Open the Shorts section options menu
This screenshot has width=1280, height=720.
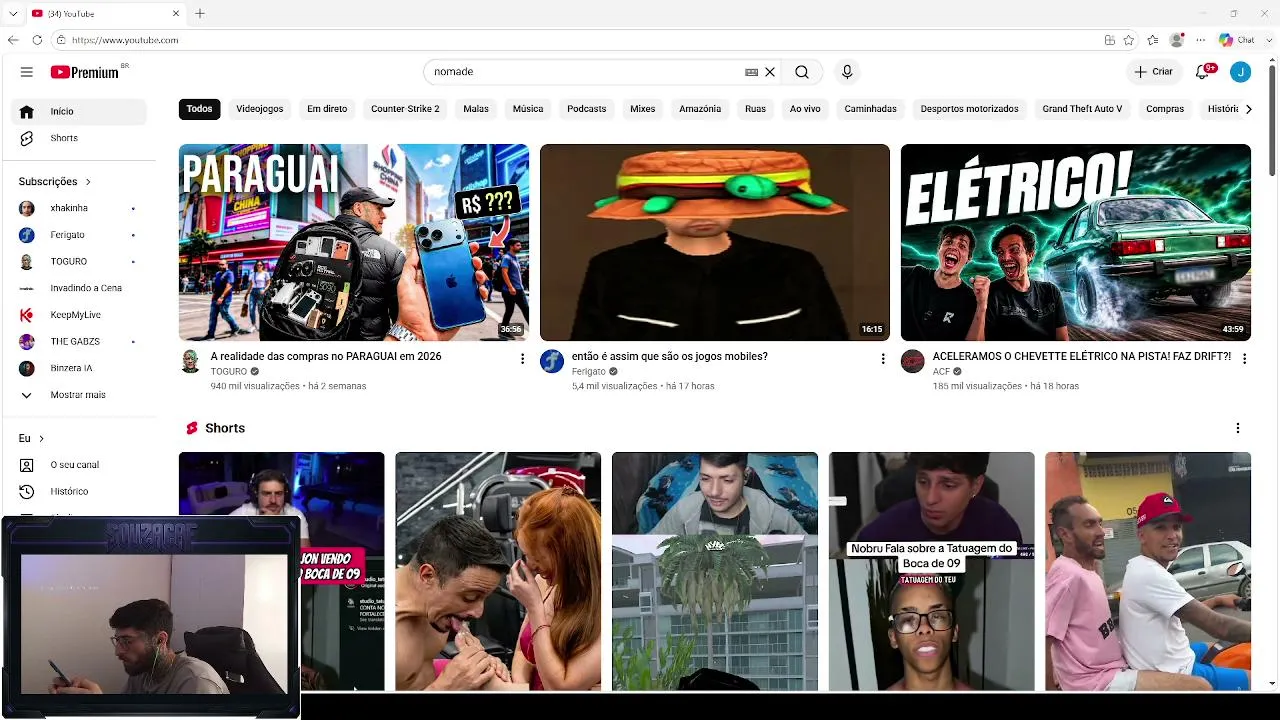coord(1238,428)
